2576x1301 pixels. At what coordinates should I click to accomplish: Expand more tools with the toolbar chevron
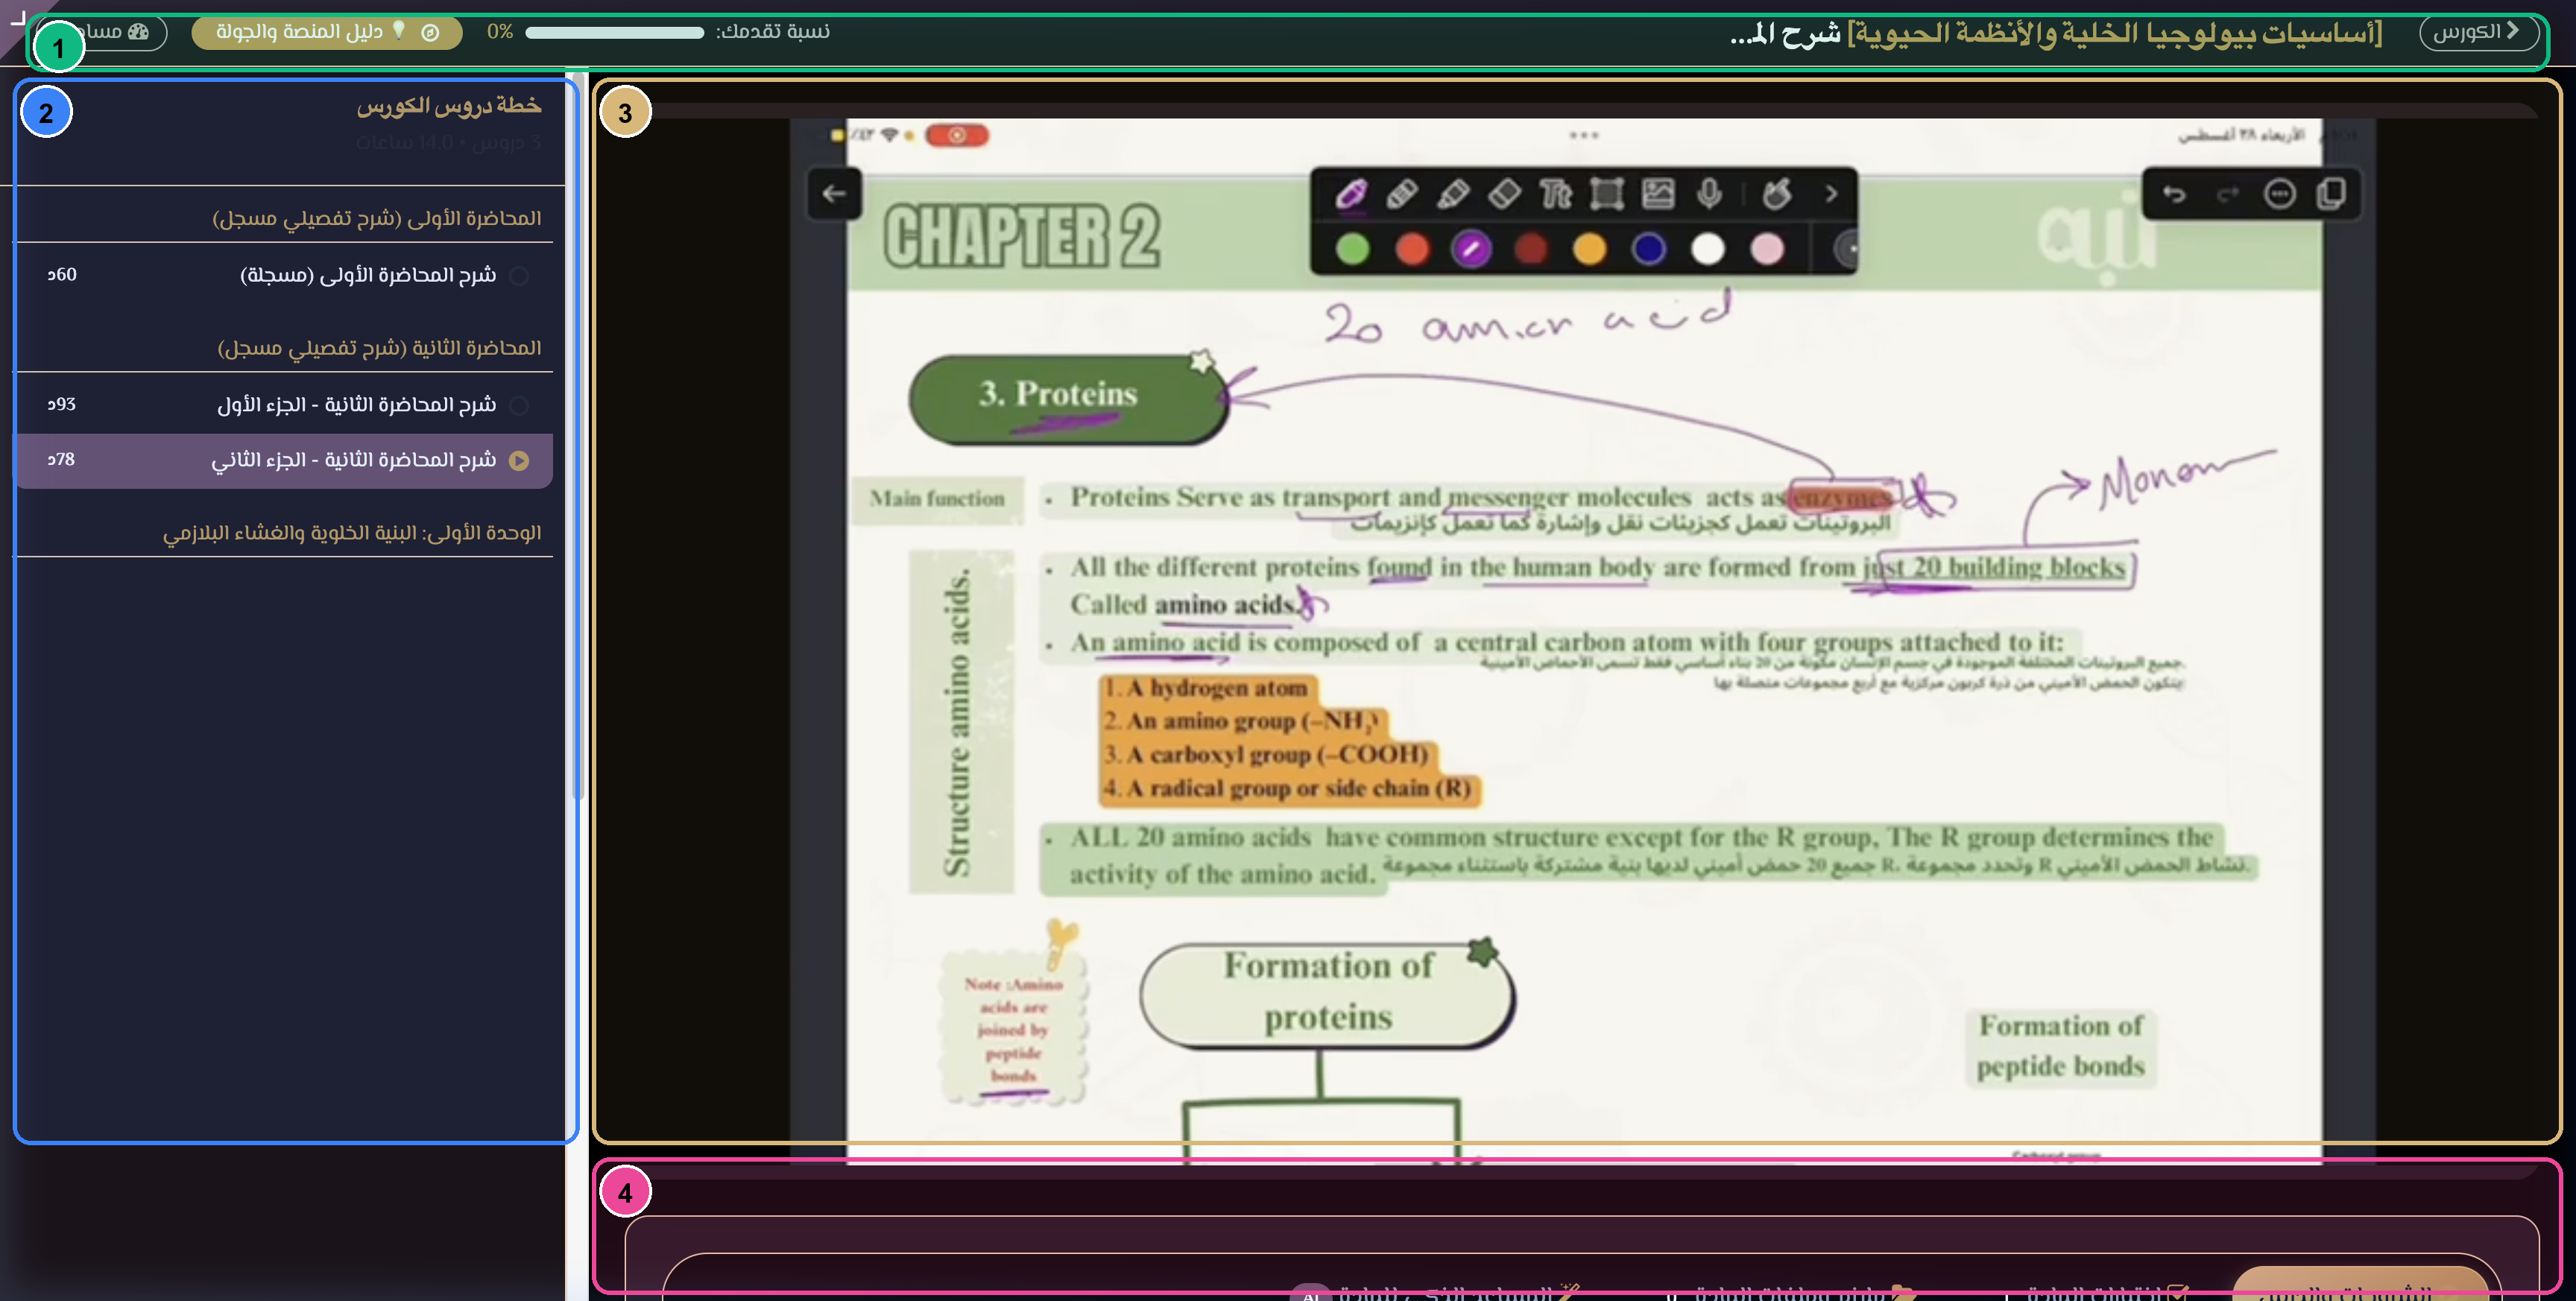coord(1830,193)
